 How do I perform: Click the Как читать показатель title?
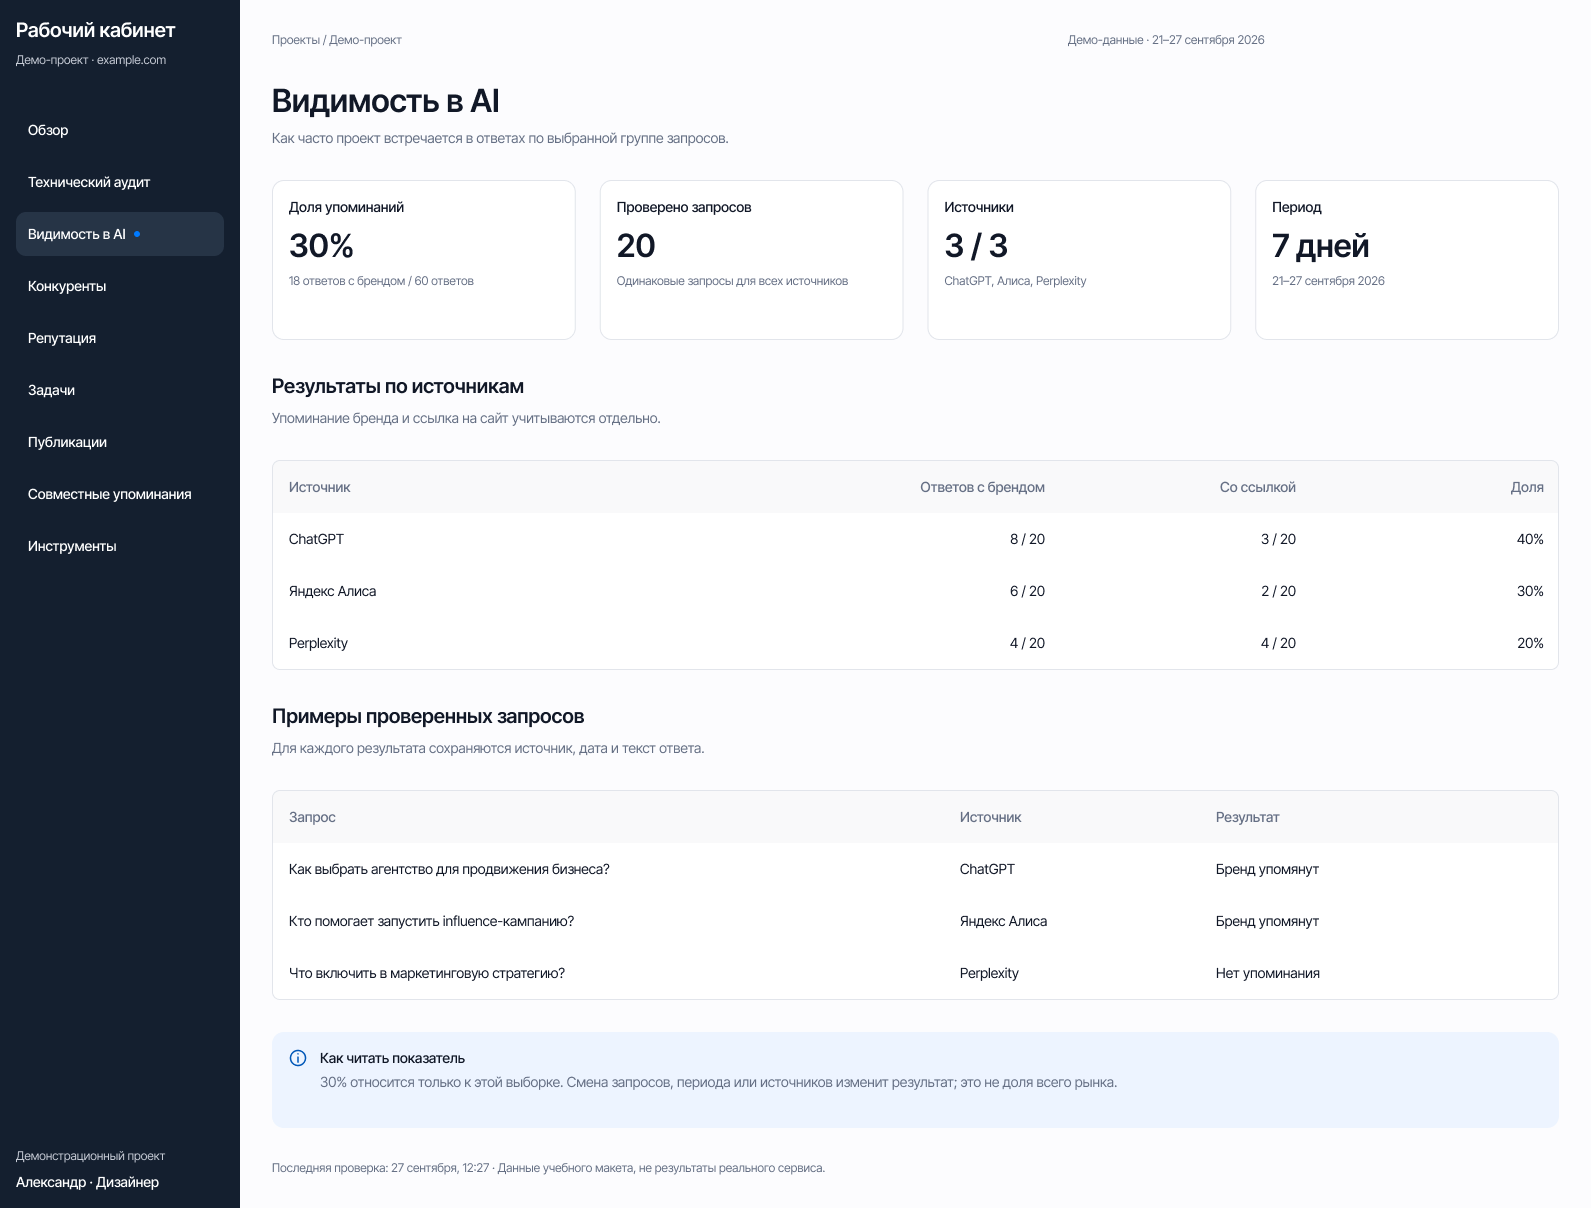tap(392, 1058)
